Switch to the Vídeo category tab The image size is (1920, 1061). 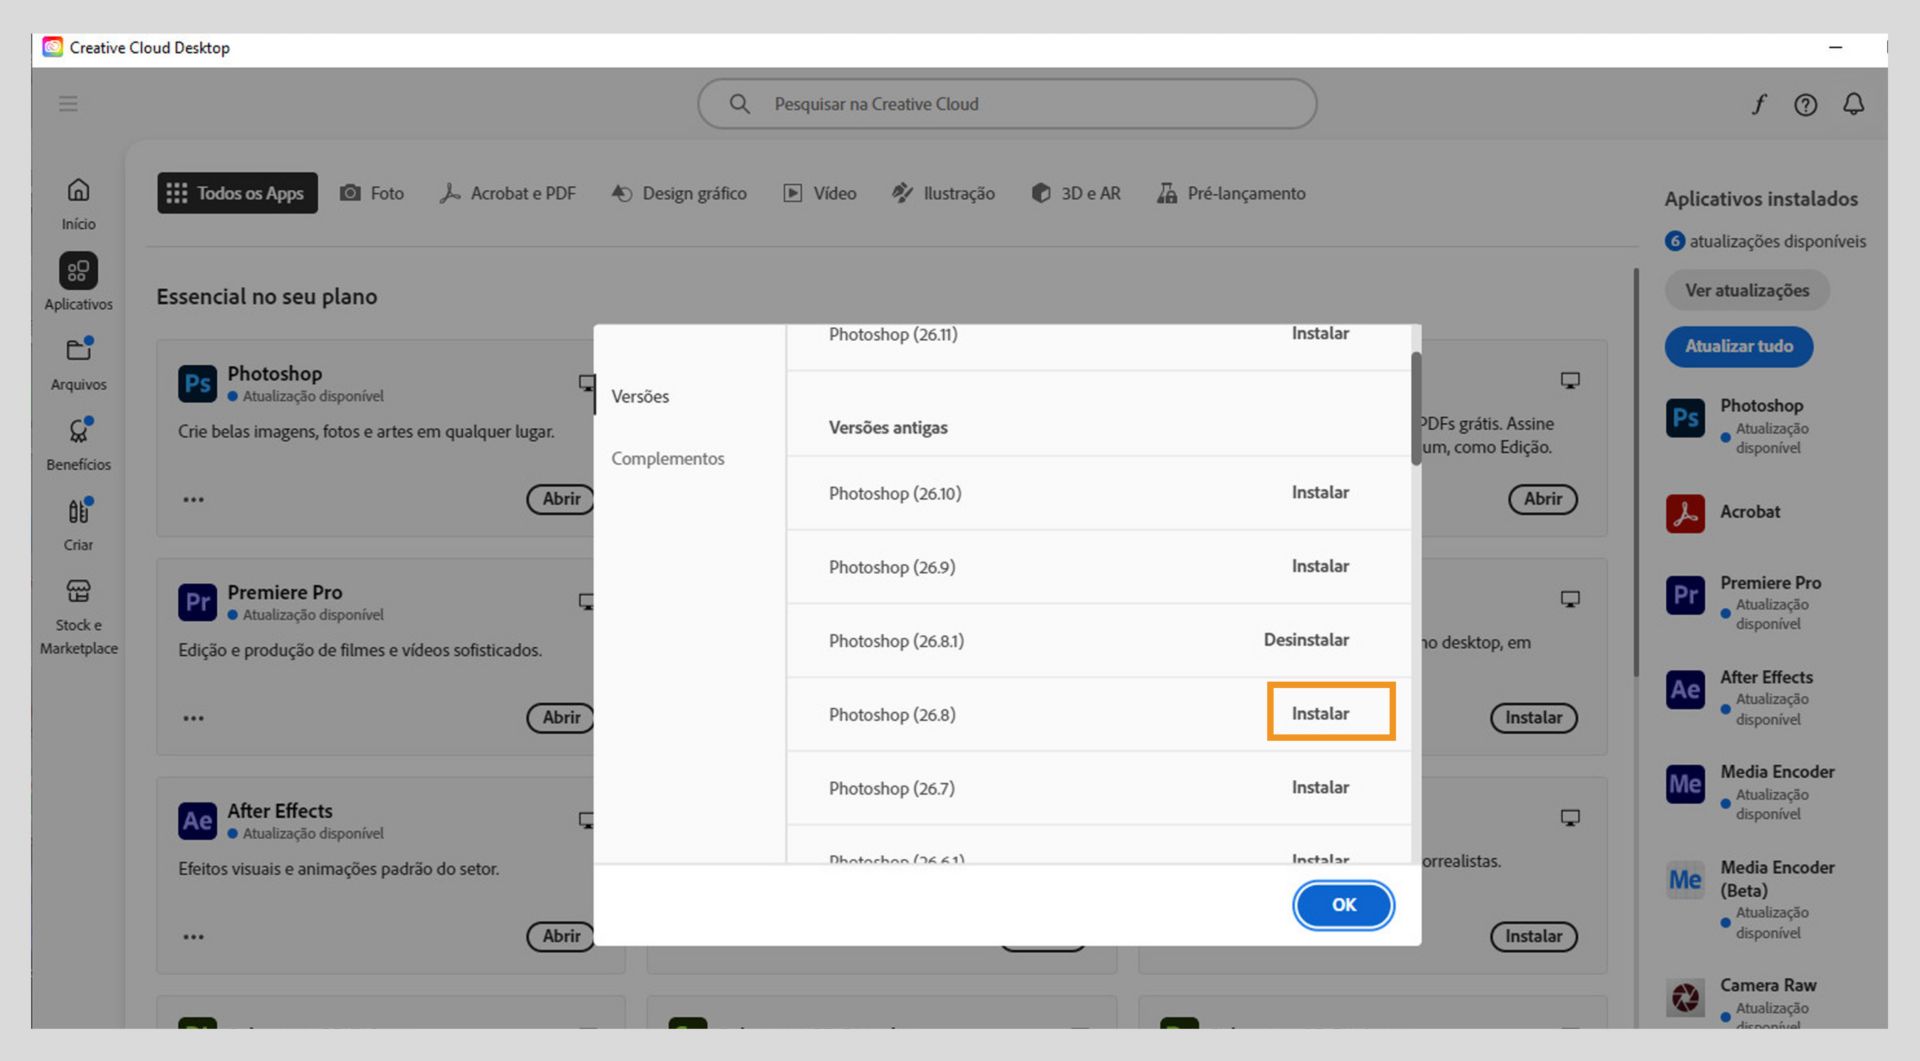tap(820, 193)
